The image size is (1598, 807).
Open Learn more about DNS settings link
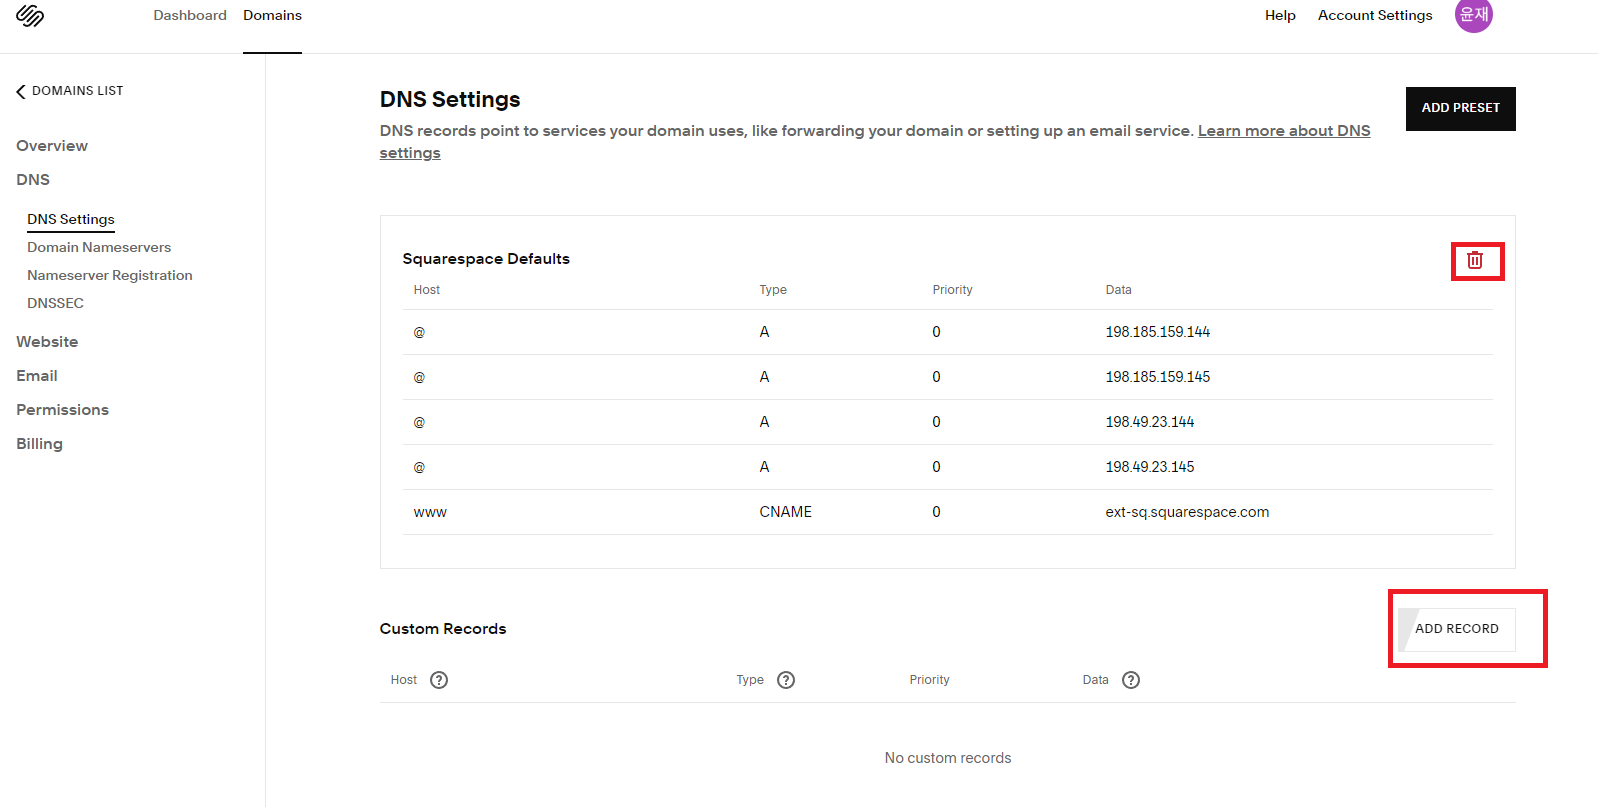pos(1284,131)
